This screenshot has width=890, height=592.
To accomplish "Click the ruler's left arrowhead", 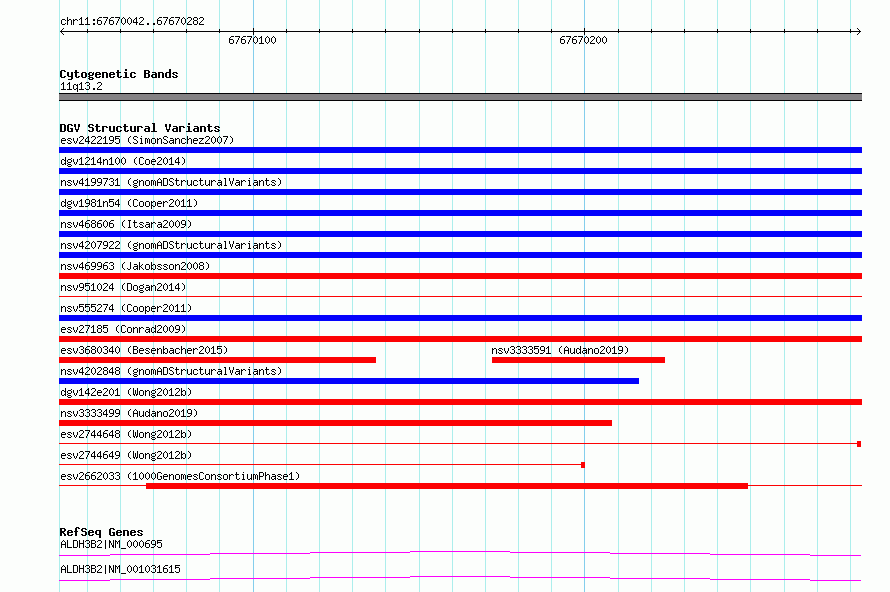I will [x=62, y=32].
